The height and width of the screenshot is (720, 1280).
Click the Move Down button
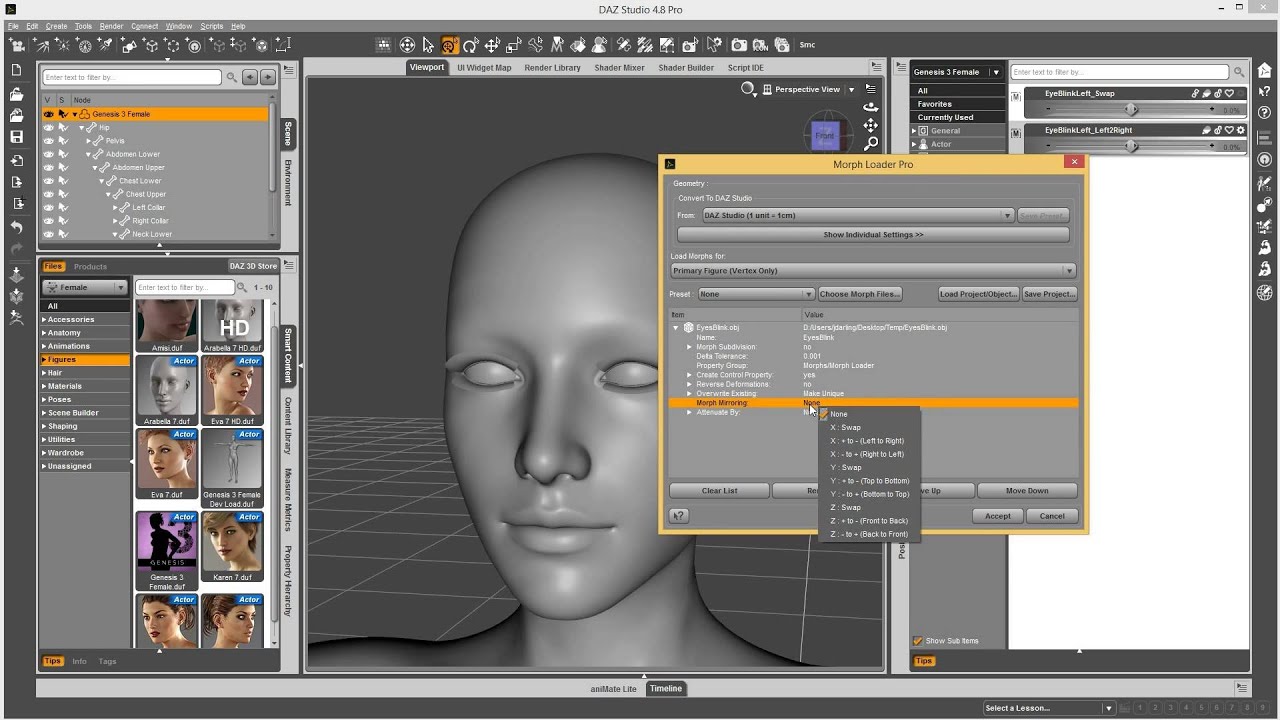pos(1027,491)
